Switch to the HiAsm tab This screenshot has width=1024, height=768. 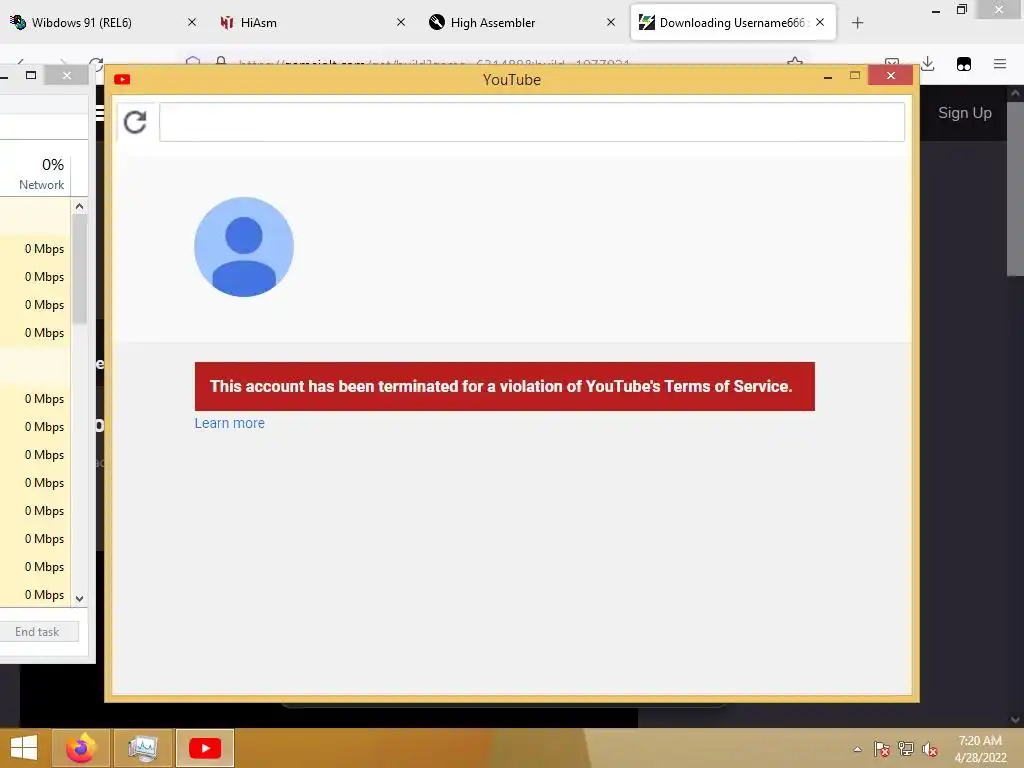click(x=259, y=23)
